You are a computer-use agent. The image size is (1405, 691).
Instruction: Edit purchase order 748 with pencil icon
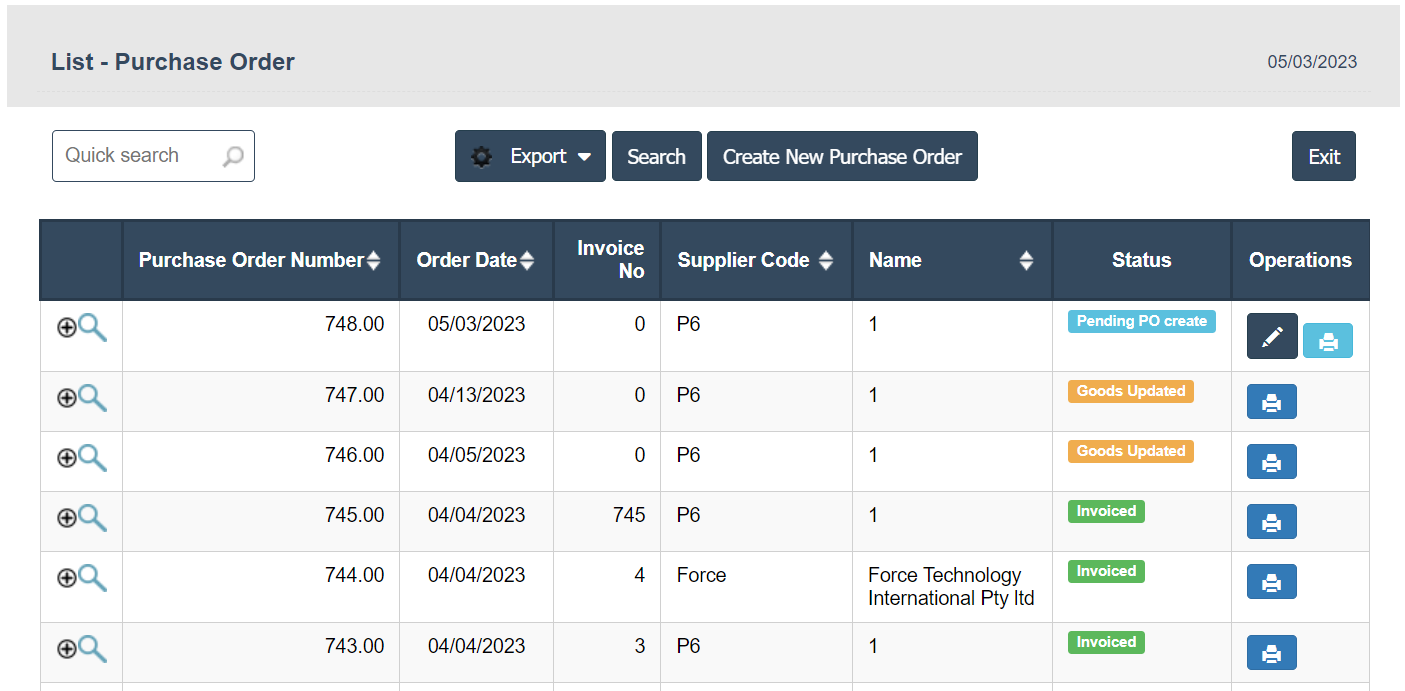pos(1272,337)
